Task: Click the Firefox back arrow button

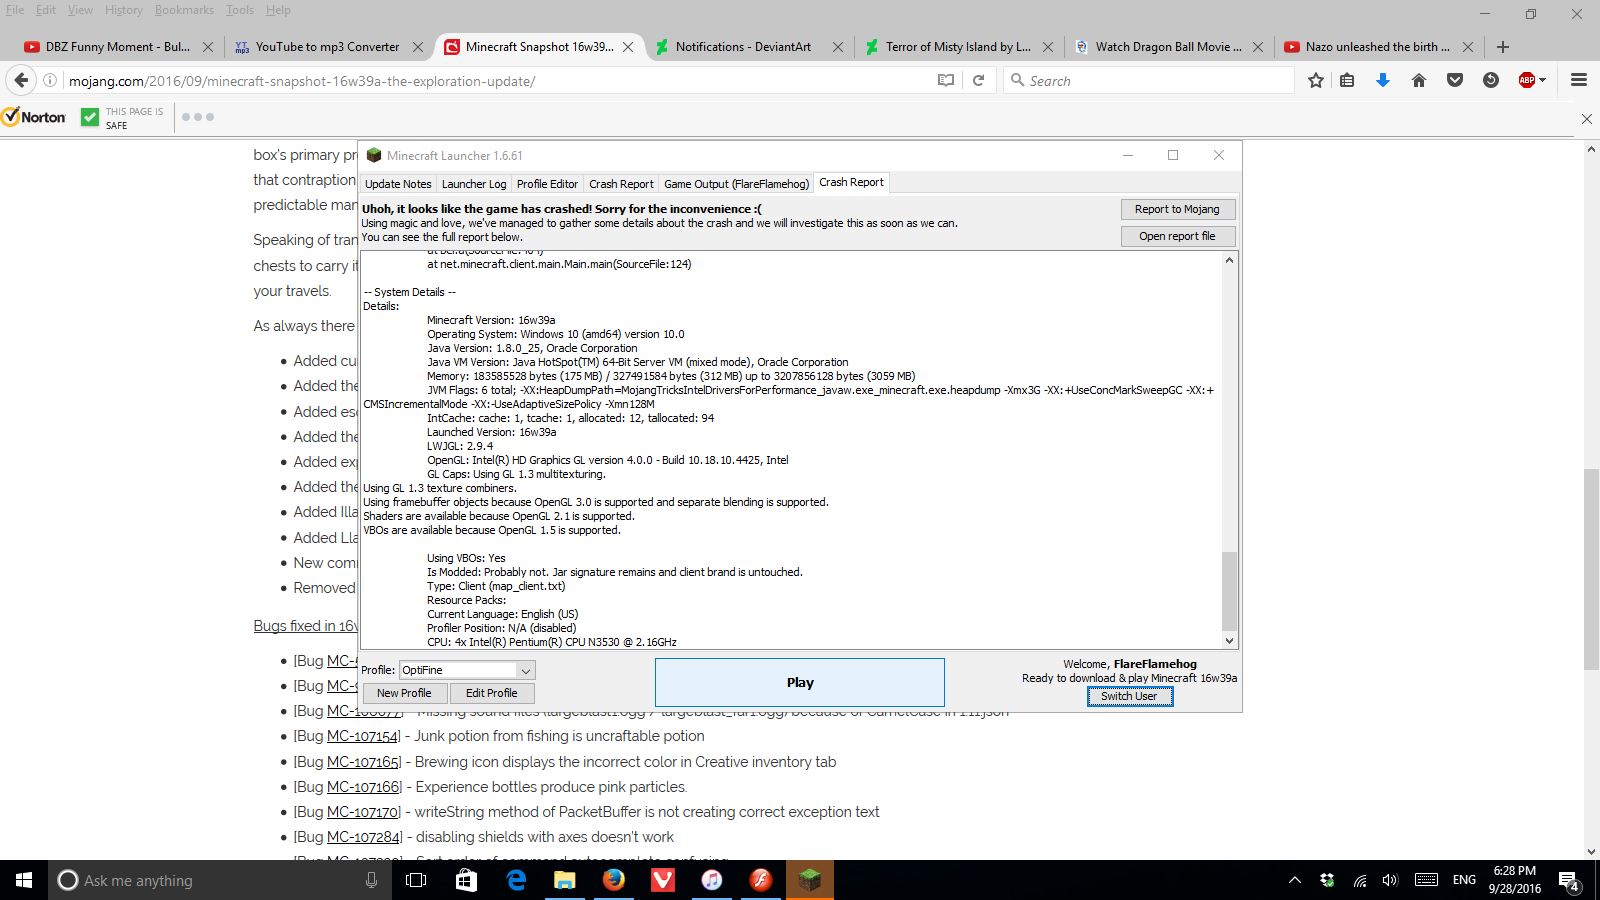Action: pyautogui.click(x=21, y=80)
